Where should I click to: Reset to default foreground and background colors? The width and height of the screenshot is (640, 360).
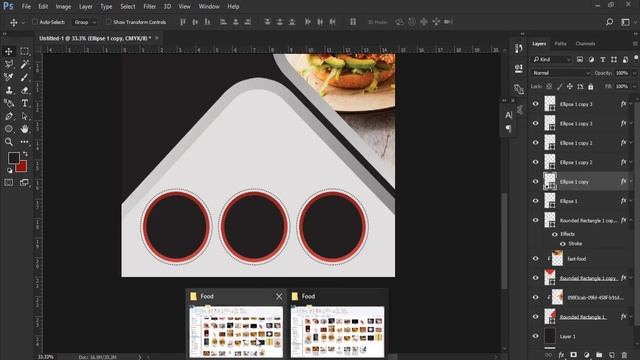(x=9, y=171)
